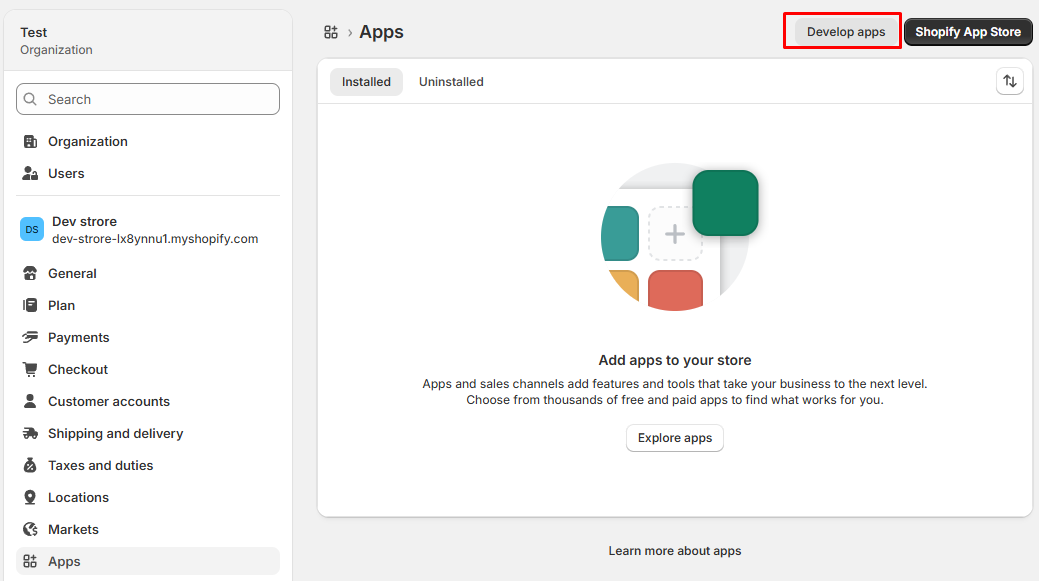Click the Dev strore store name
This screenshot has width=1039, height=581.
pyautogui.click(x=84, y=222)
